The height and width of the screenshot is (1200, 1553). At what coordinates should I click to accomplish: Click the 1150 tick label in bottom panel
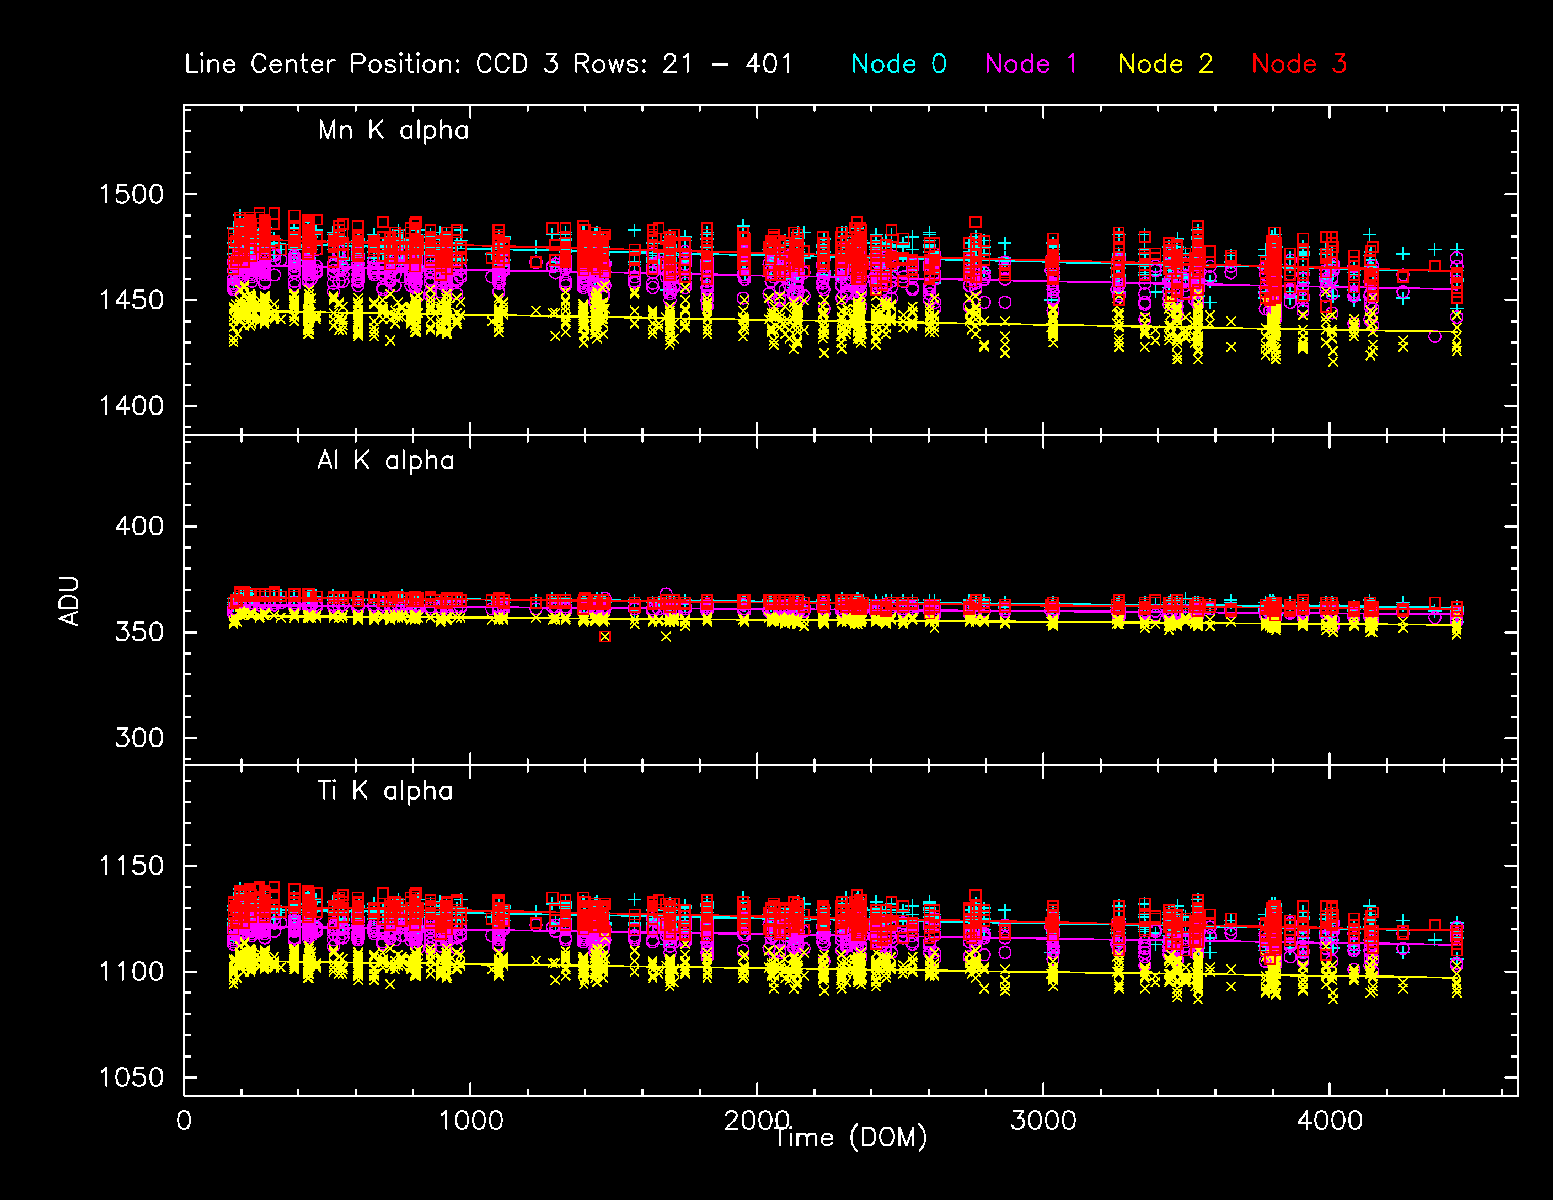(131, 866)
